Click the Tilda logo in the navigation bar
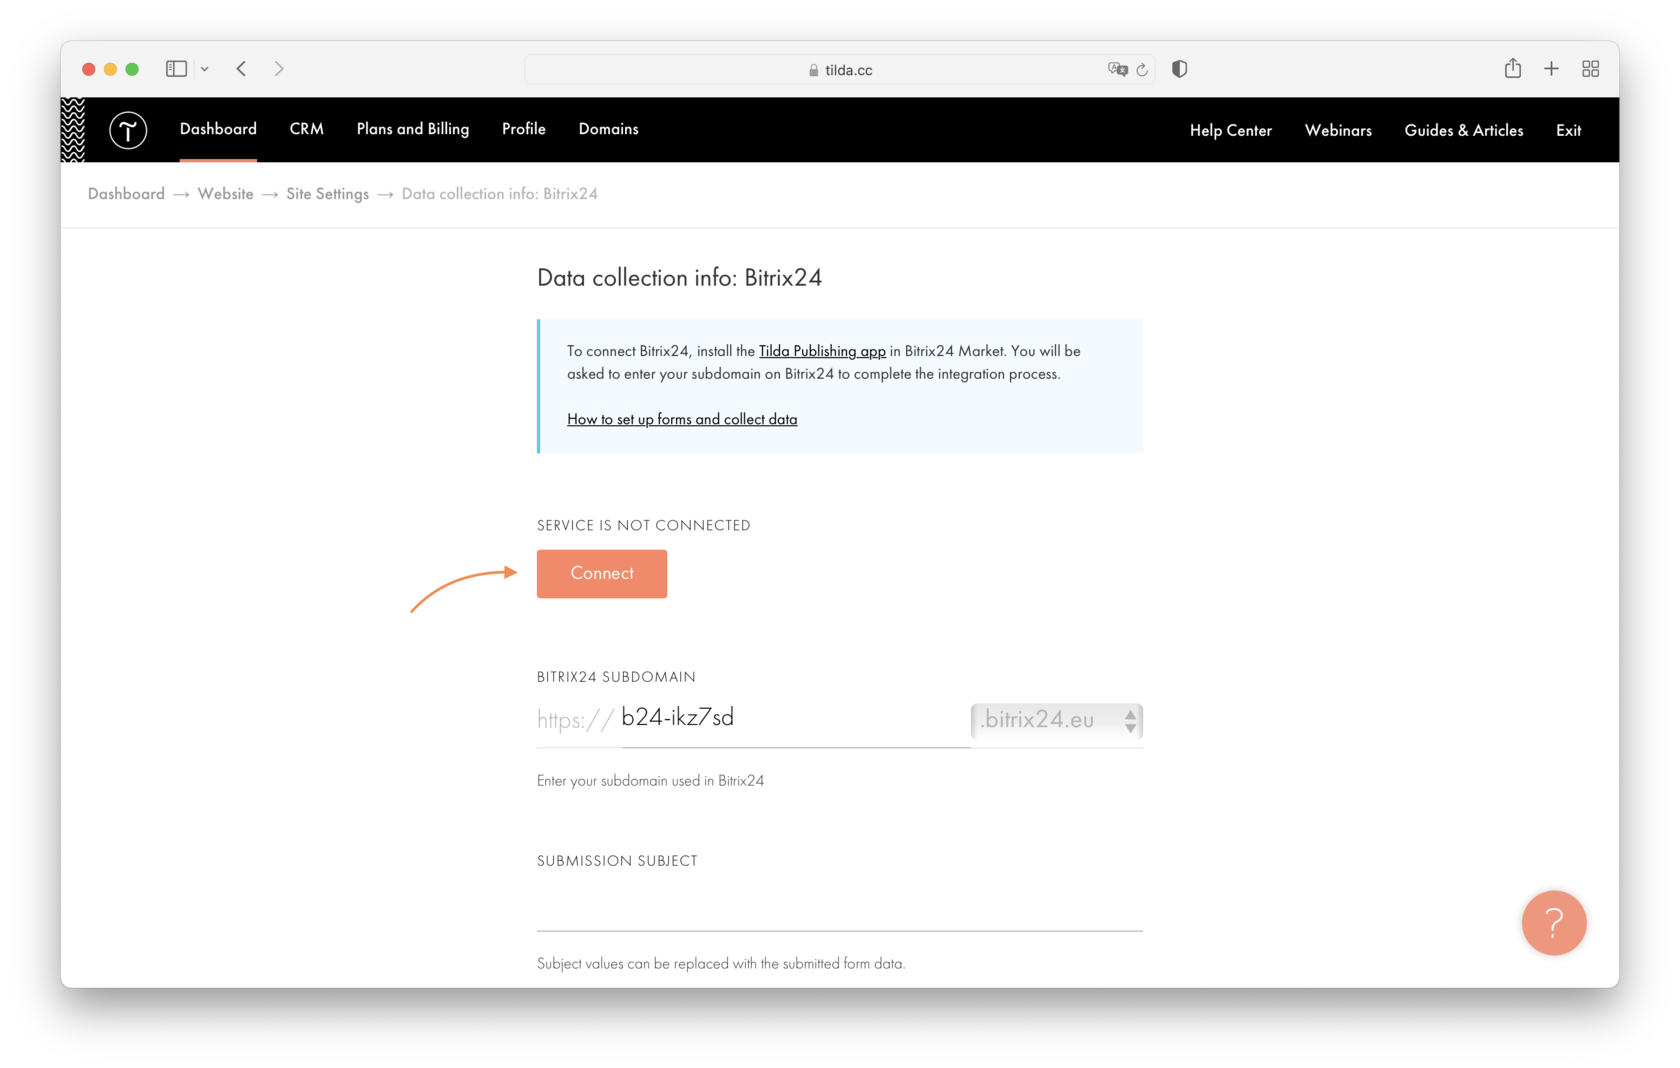This screenshot has width=1680, height=1068. (x=128, y=130)
